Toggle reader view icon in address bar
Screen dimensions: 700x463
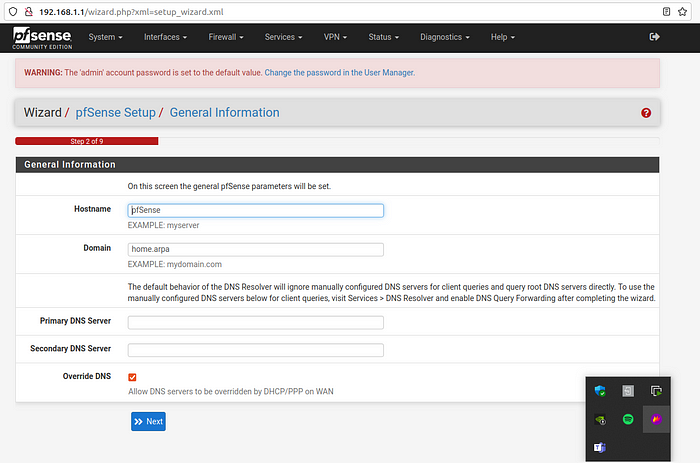[x=666, y=12]
